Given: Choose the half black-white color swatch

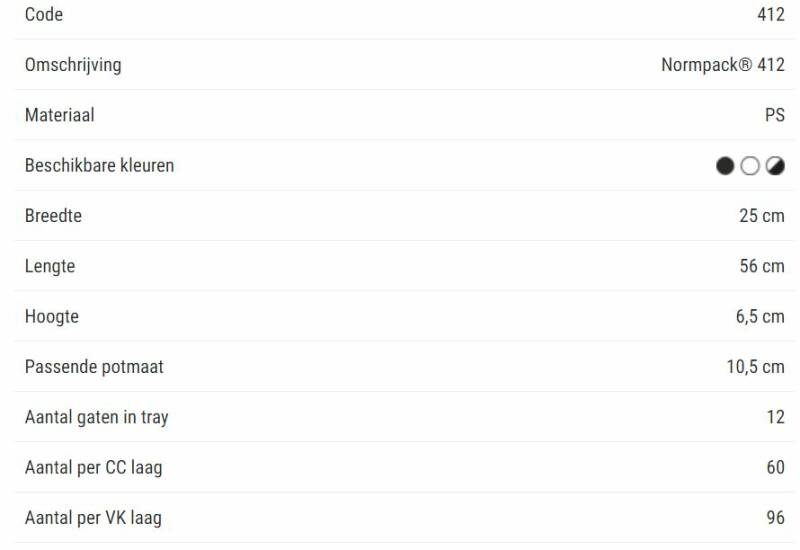Looking at the screenshot, I should tap(775, 166).
